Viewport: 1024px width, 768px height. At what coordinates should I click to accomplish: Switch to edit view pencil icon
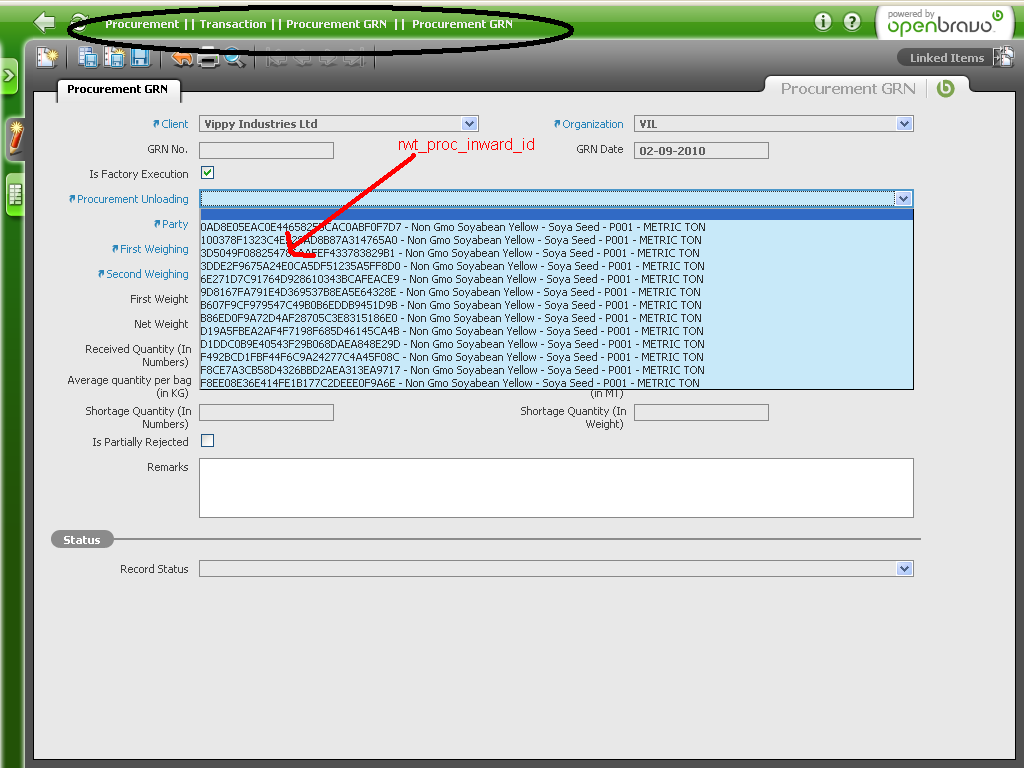coord(15,139)
